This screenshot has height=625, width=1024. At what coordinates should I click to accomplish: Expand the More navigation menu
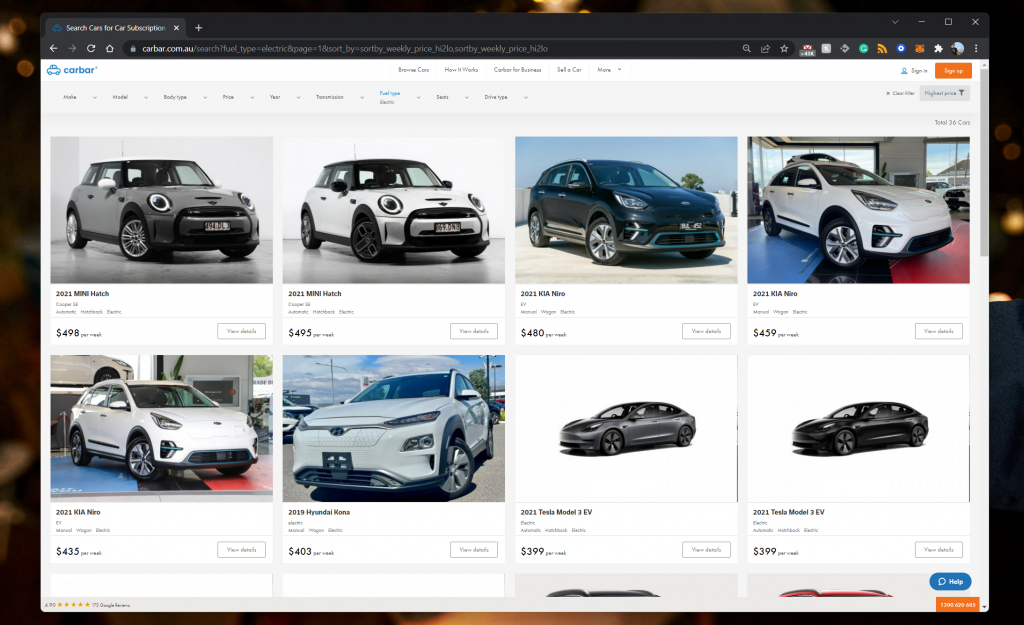coord(609,70)
